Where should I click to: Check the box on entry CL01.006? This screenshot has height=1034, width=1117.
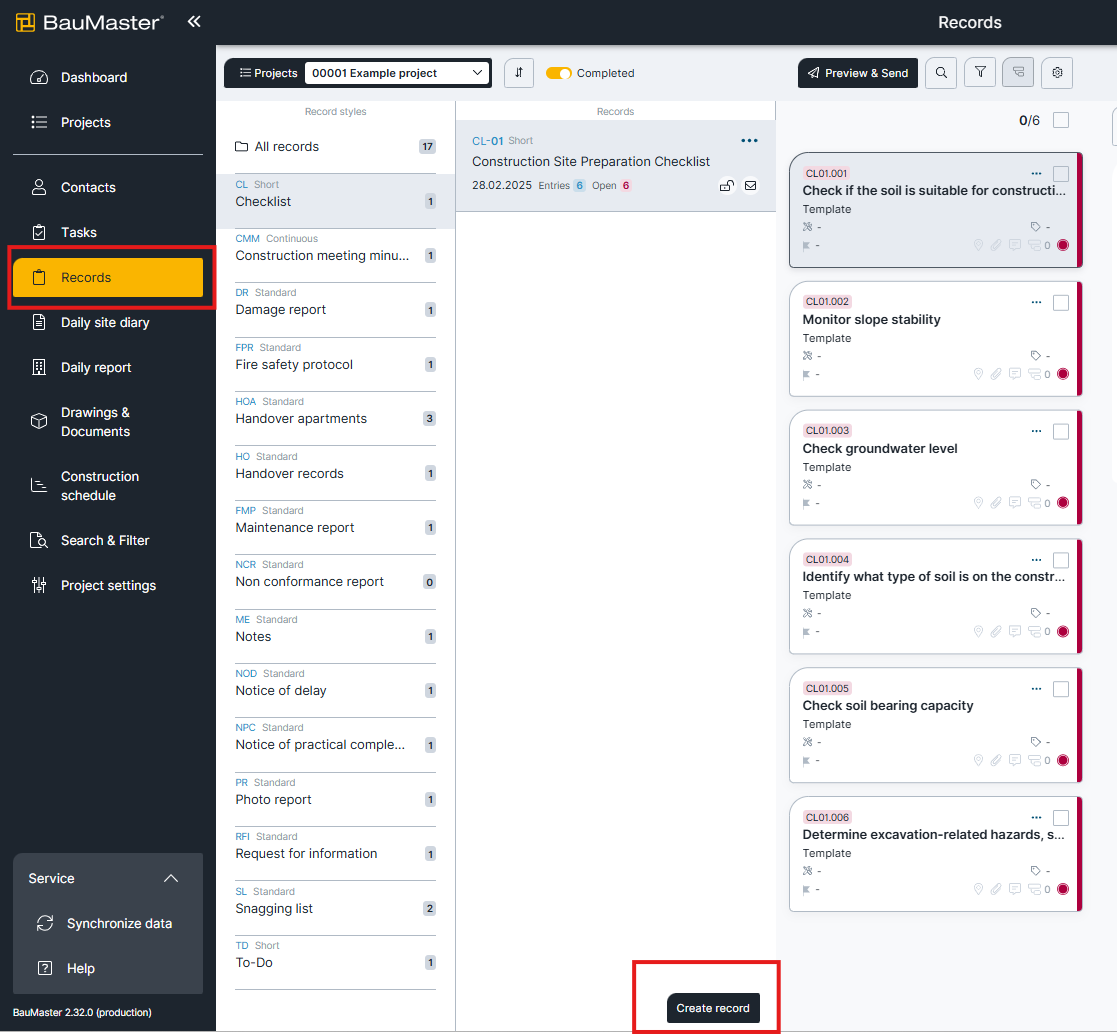tap(1061, 818)
